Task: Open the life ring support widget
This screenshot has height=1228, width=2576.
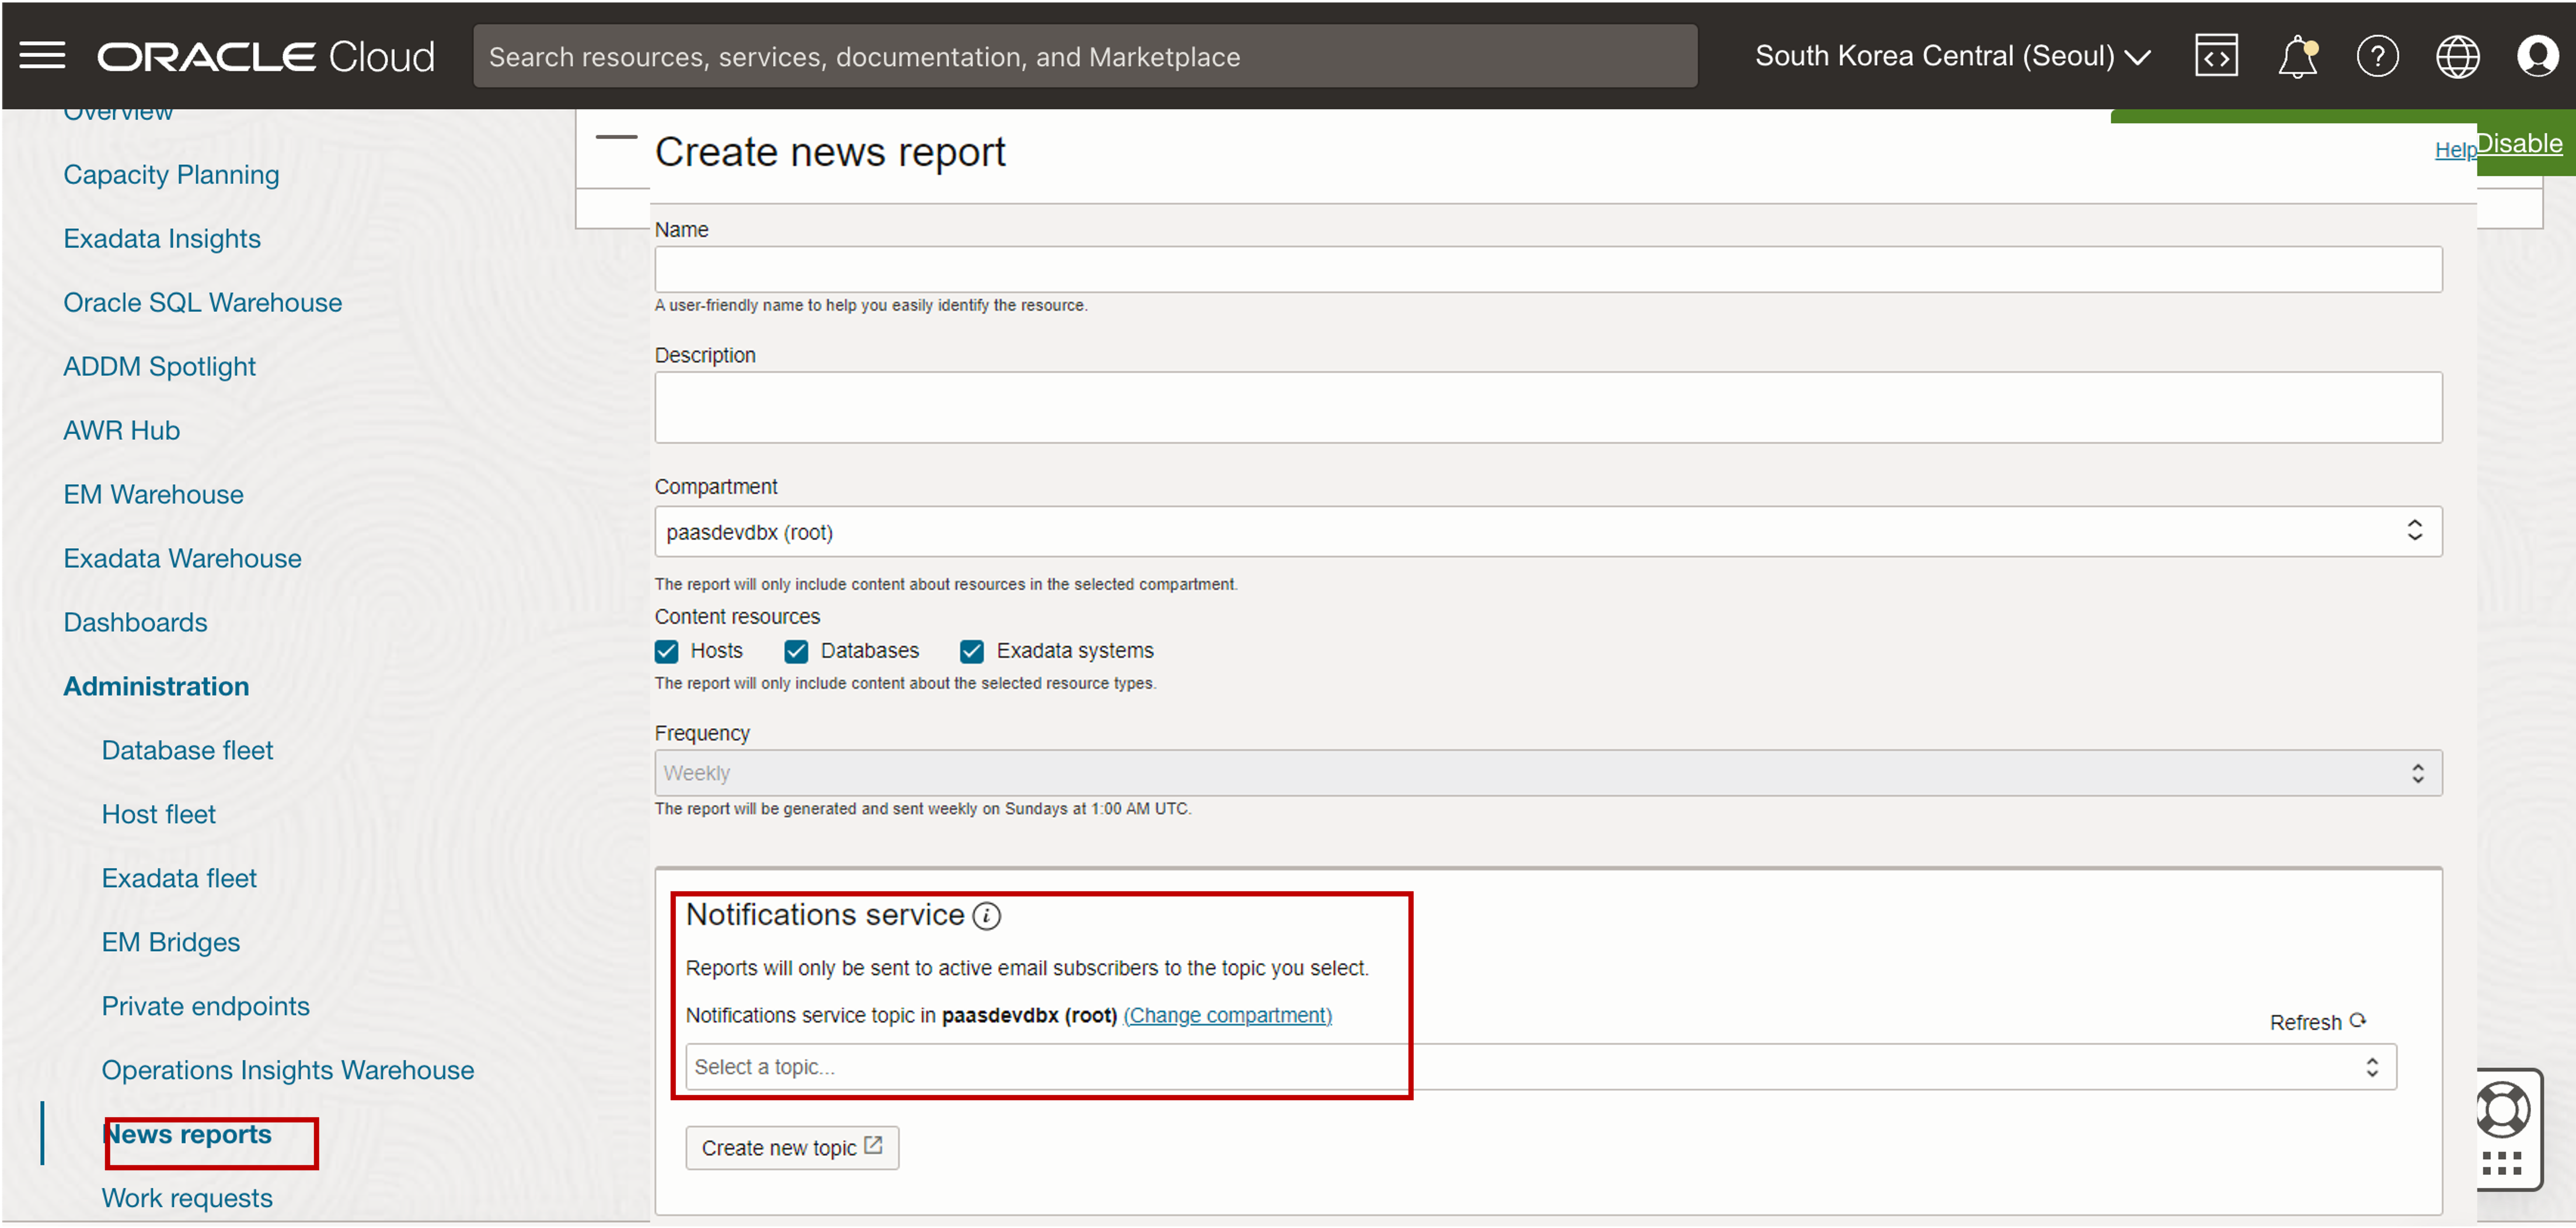Action: pos(2502,1110)
